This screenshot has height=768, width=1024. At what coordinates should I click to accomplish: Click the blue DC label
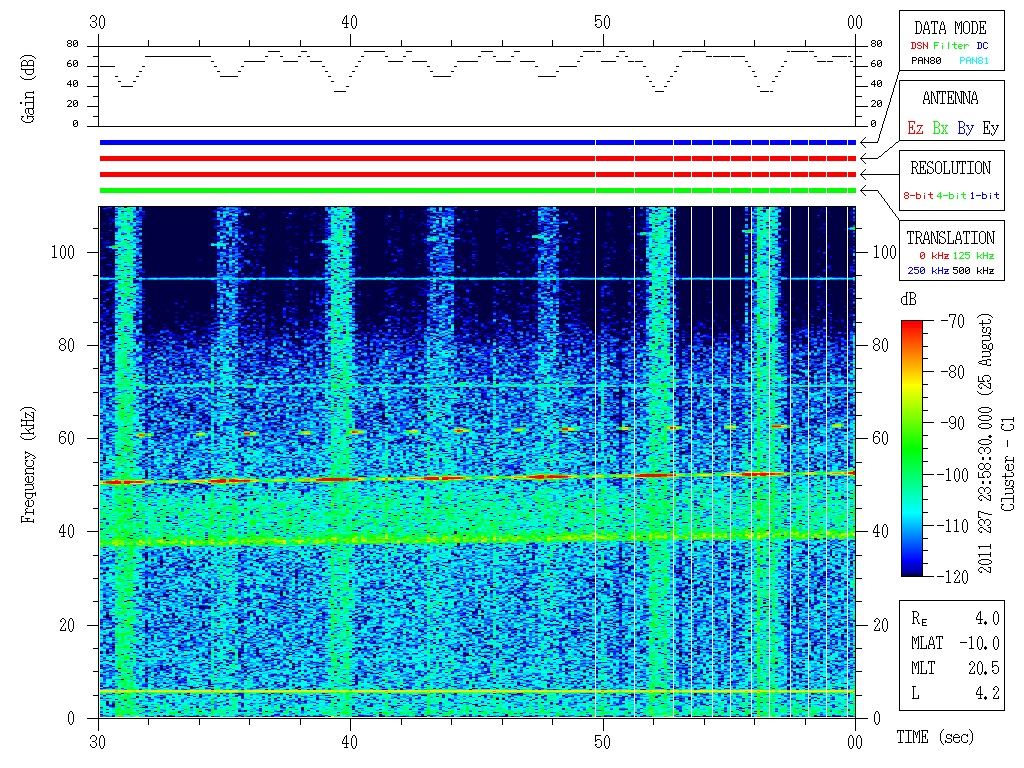pos(982,46)
